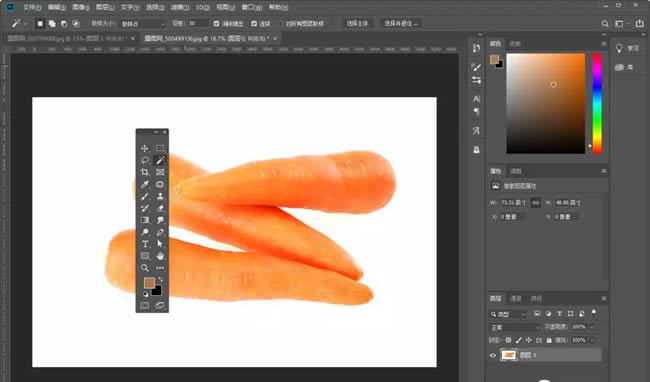Click the link width-height chain icon
Image resolution: width=650 pixels, height=382 pixels.
[536, 203]
